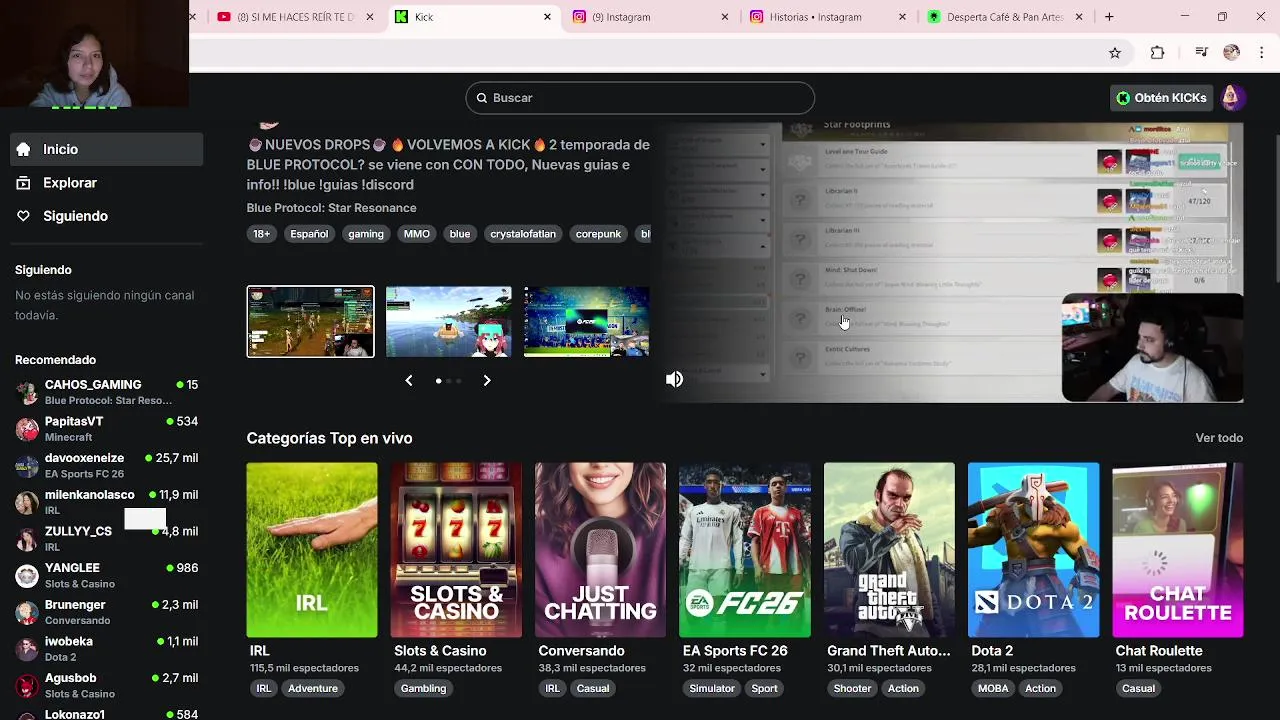Click the Shooter tag under GTA
The height and width of the screenshot is (720, 1280).
pos(853,688)
